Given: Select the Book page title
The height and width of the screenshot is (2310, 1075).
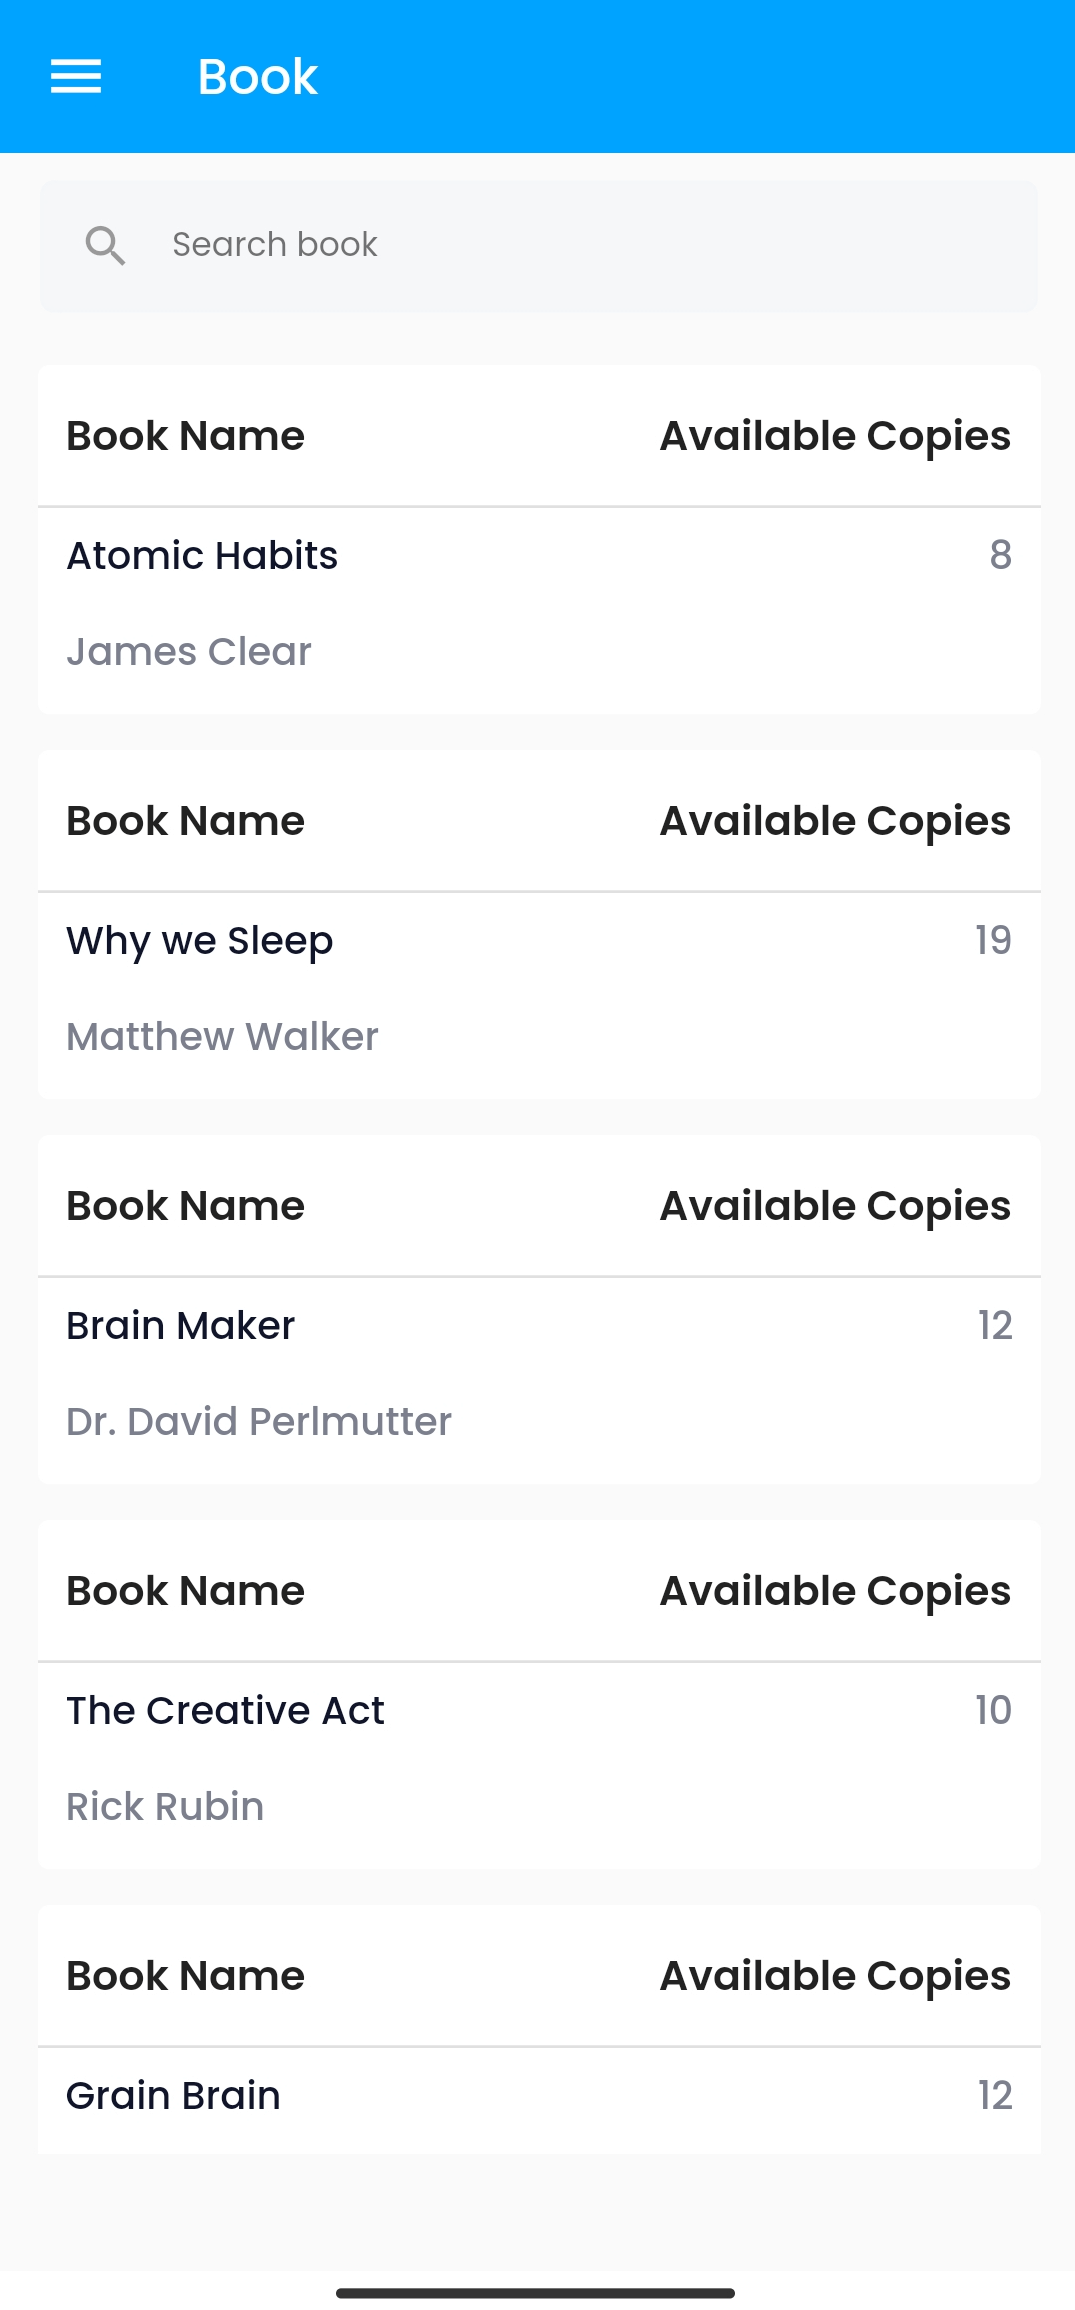Looking at the screenshot, I should click(x=257, y=77).
